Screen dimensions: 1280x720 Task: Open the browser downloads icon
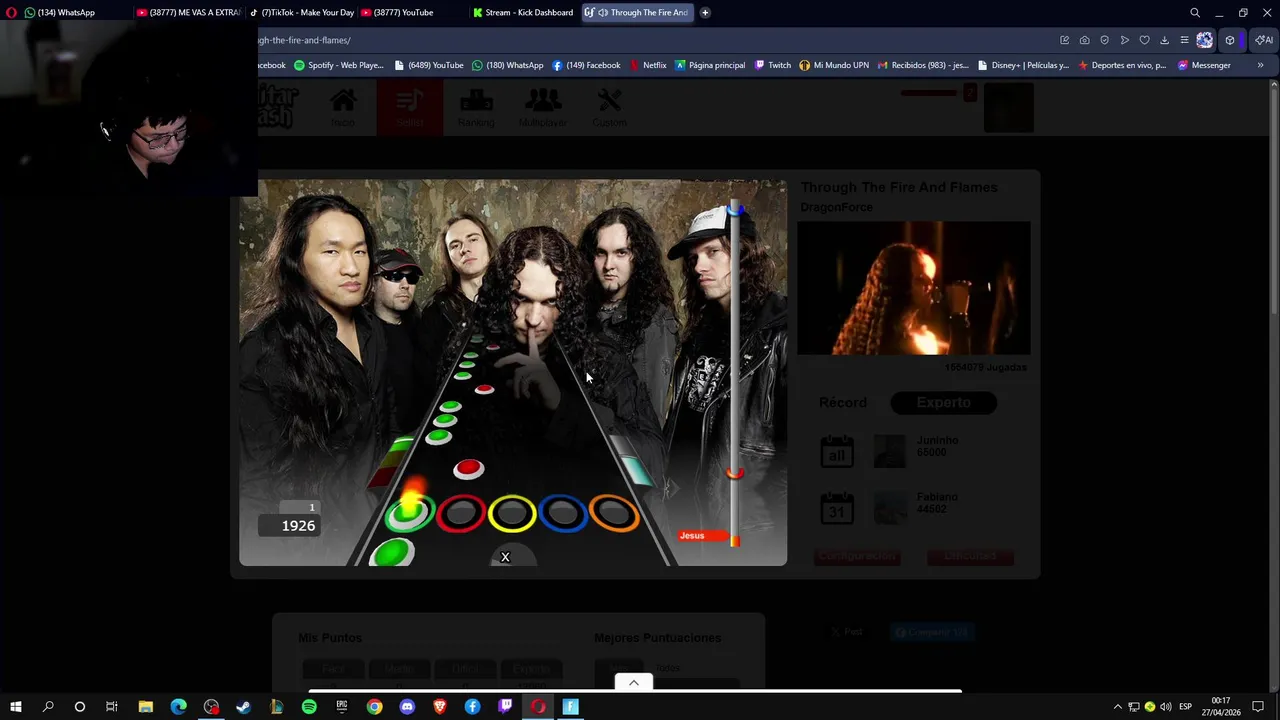1164,40
